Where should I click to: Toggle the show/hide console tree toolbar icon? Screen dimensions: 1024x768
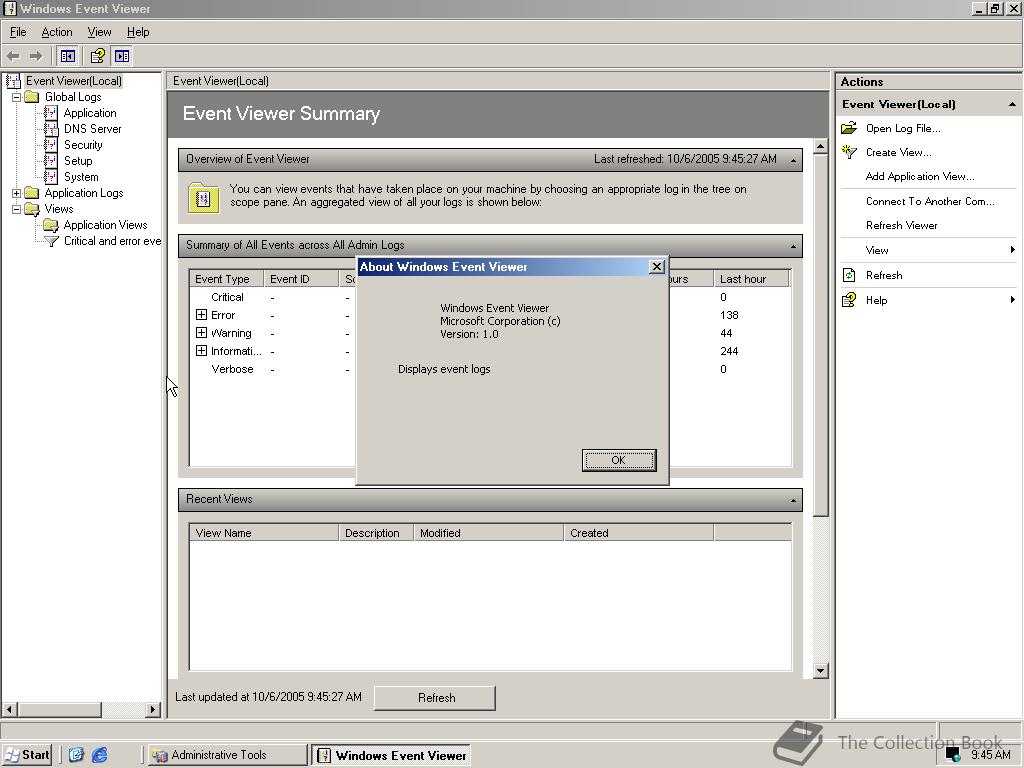(x=67, y=56)
